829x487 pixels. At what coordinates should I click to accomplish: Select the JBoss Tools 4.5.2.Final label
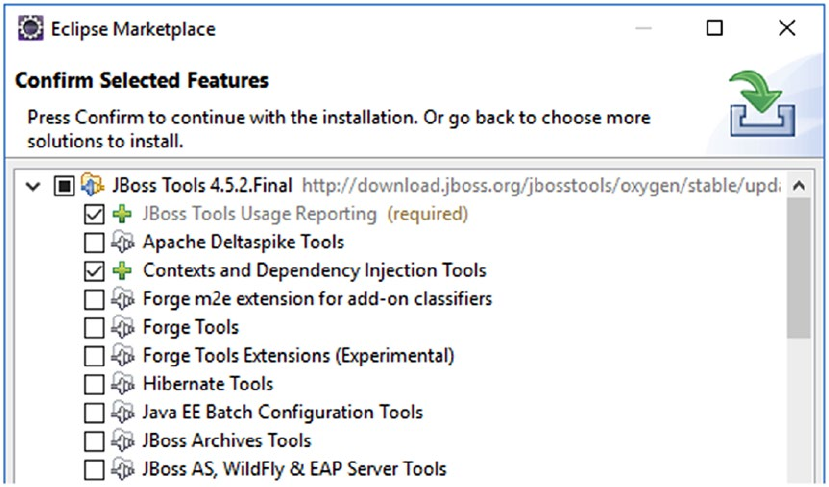click(202, 186)
